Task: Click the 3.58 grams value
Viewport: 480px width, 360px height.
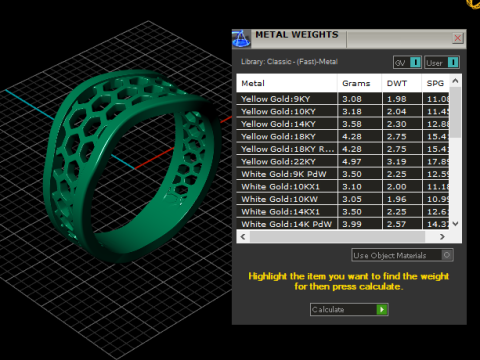Action: pyautogui.click(x=352, y=124)
